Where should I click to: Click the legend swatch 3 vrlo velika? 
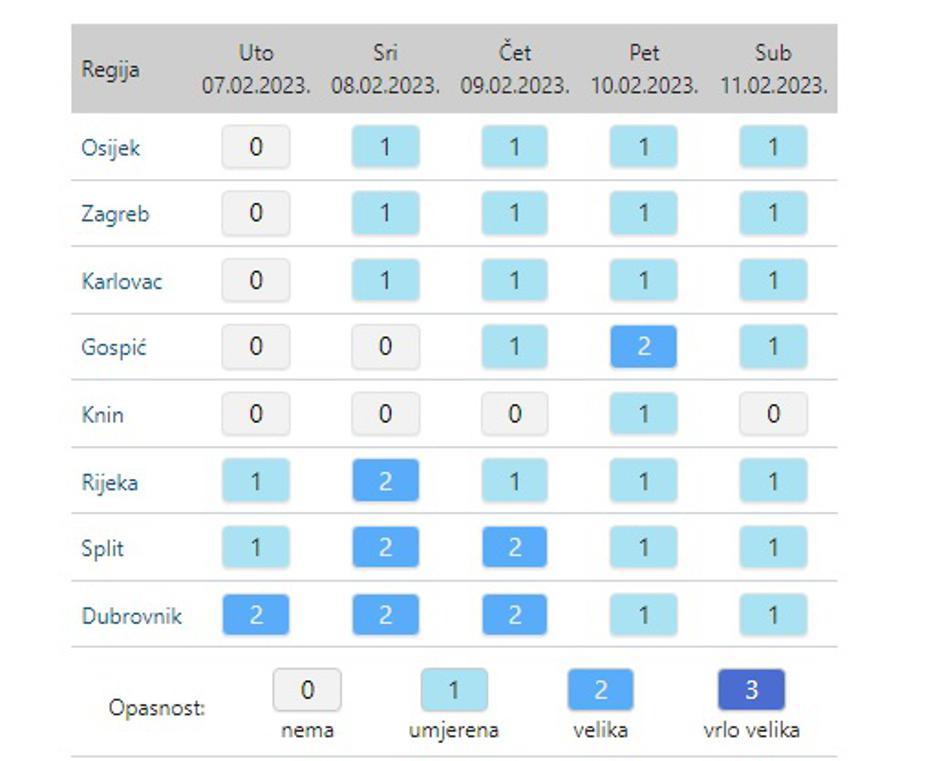pyautogui.click(x=751, y=690)
